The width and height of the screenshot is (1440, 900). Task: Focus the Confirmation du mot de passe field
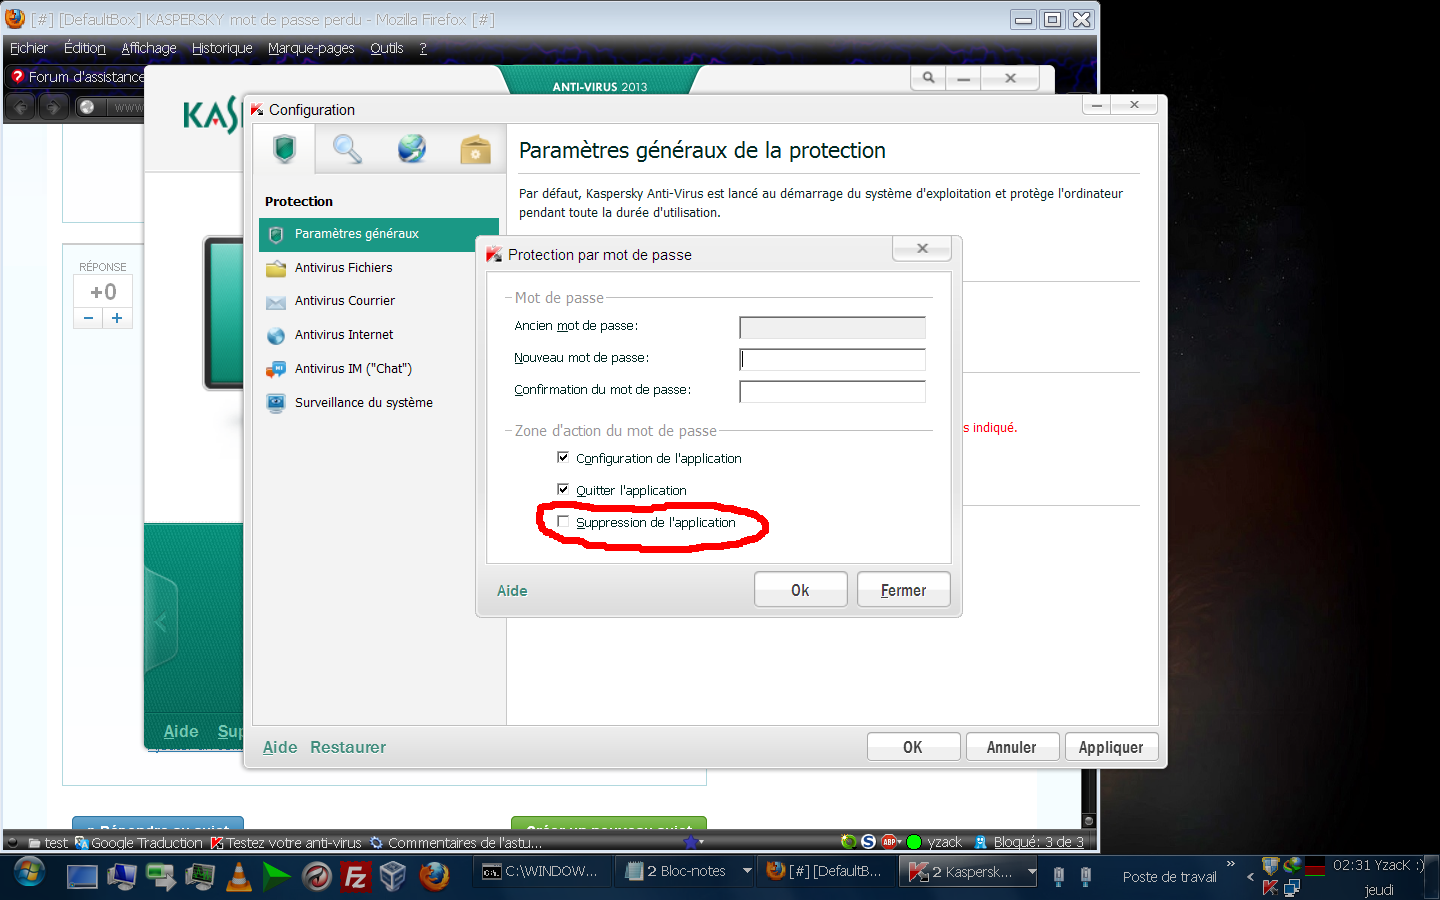(x=832, y=391)
